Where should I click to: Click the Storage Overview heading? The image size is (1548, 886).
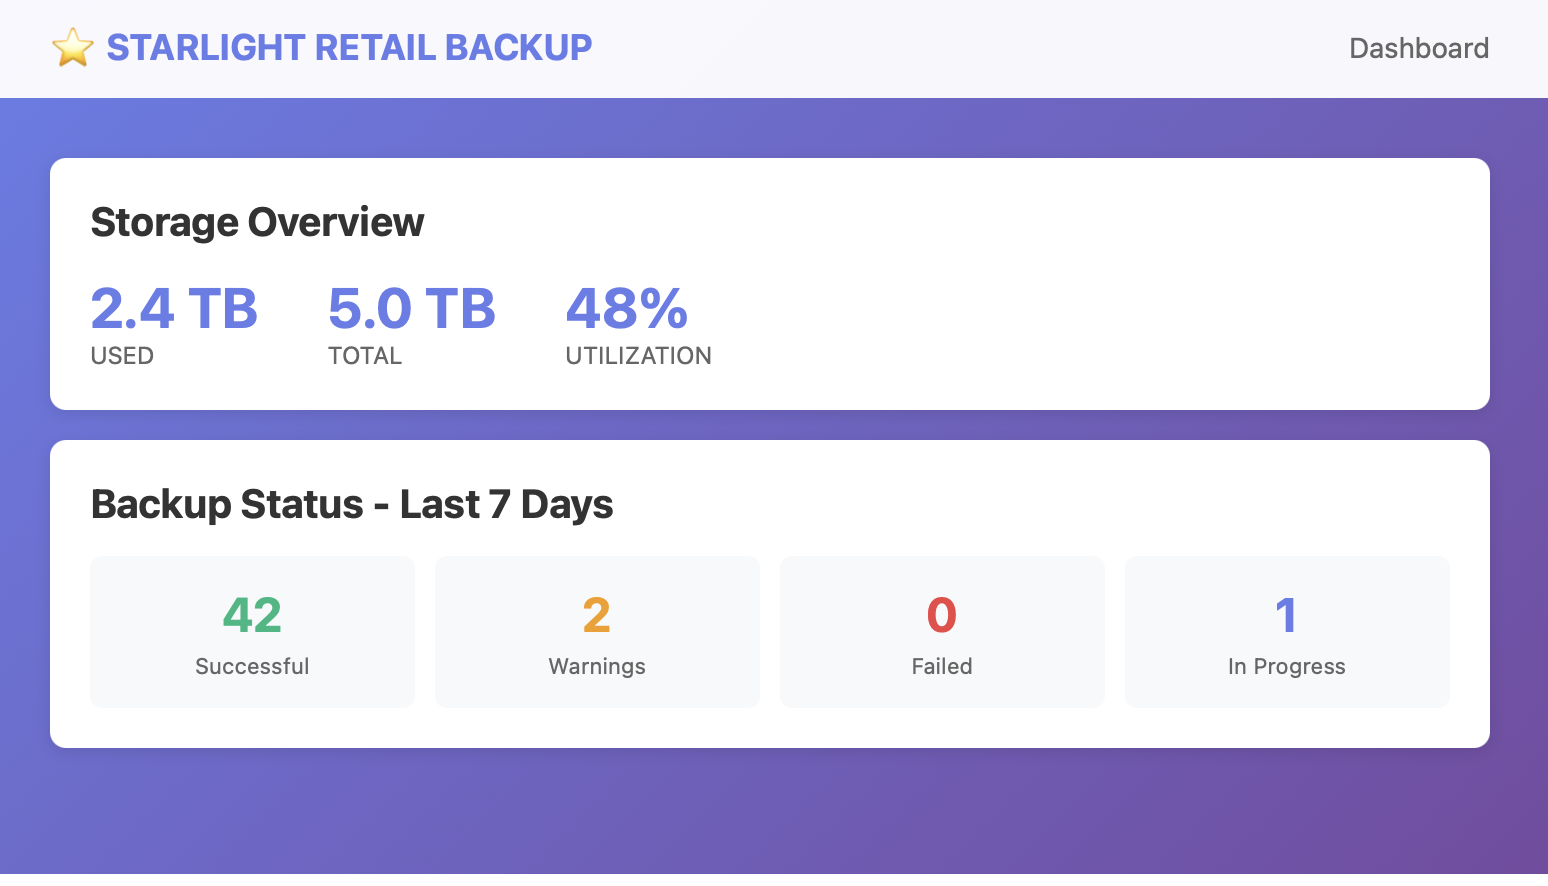(x=257, y=222)
